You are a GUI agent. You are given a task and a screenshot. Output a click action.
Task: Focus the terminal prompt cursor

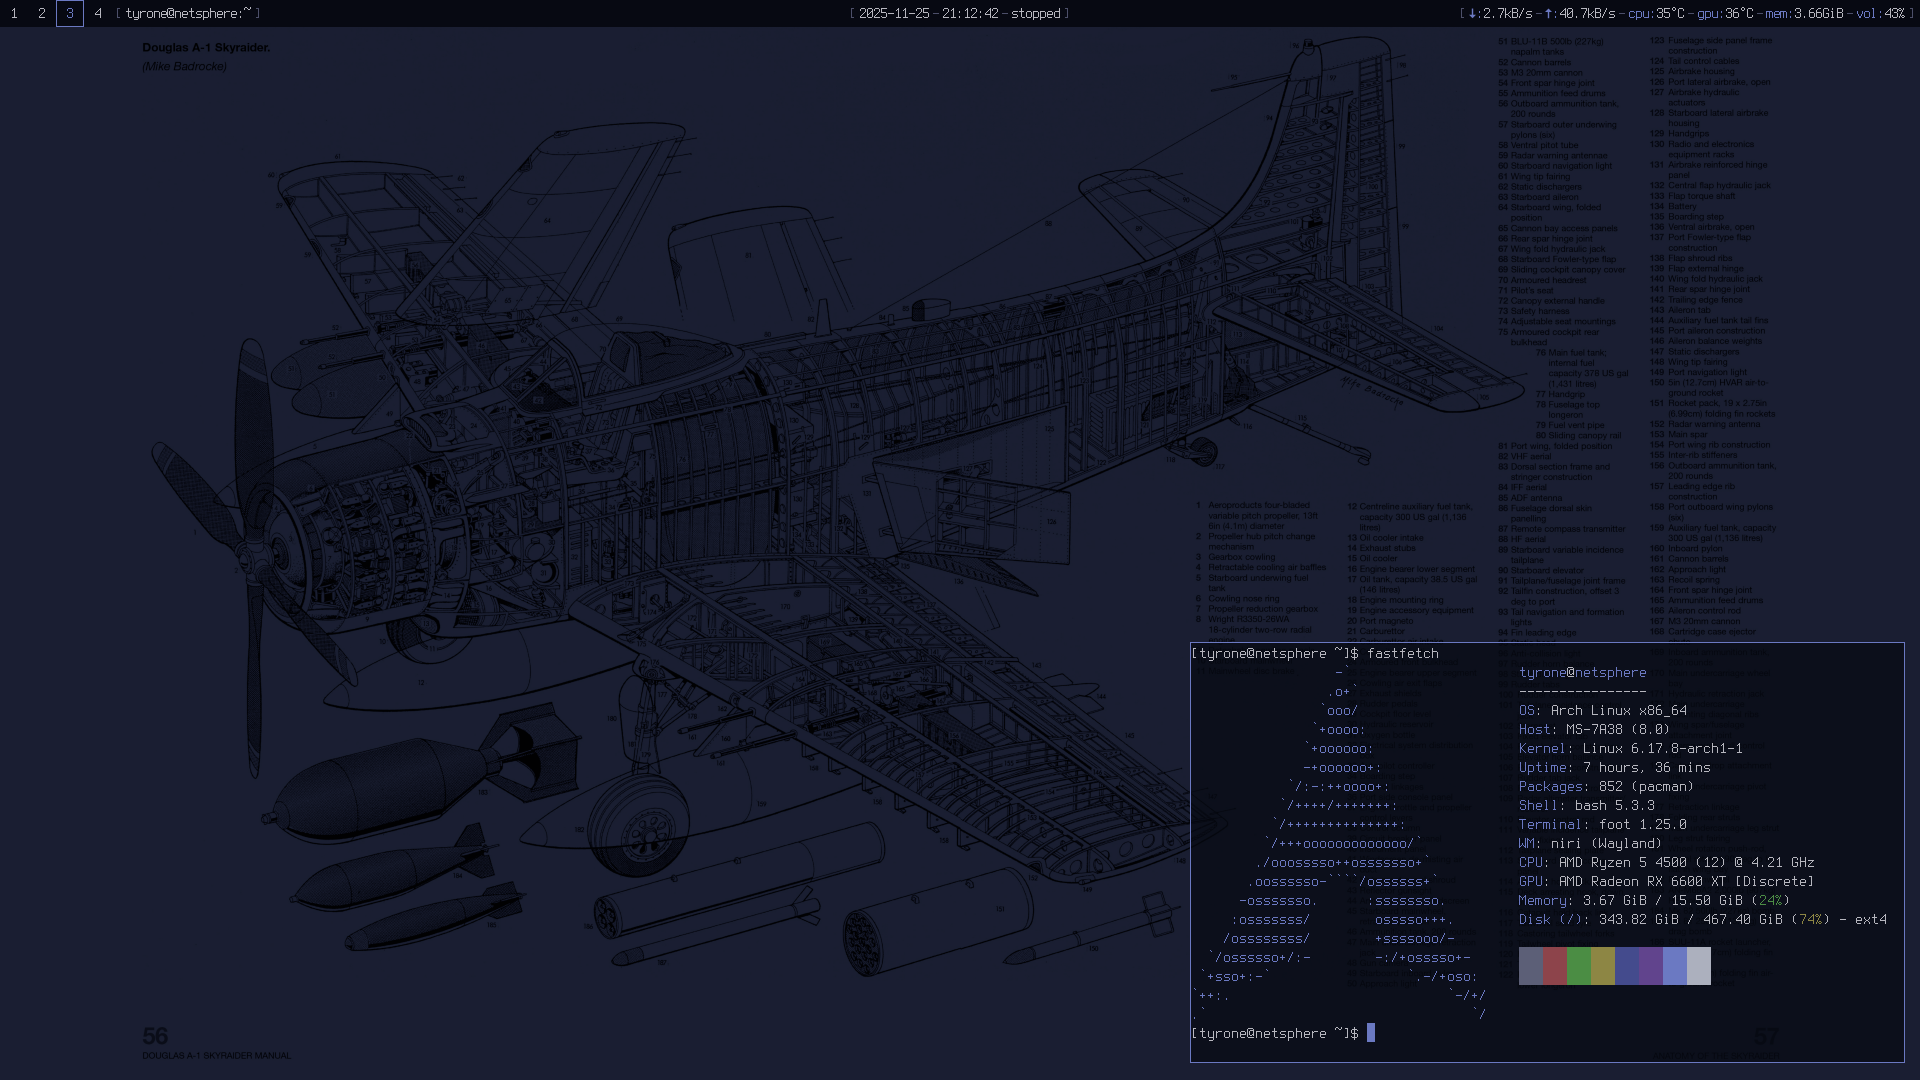[1371, 1033]
